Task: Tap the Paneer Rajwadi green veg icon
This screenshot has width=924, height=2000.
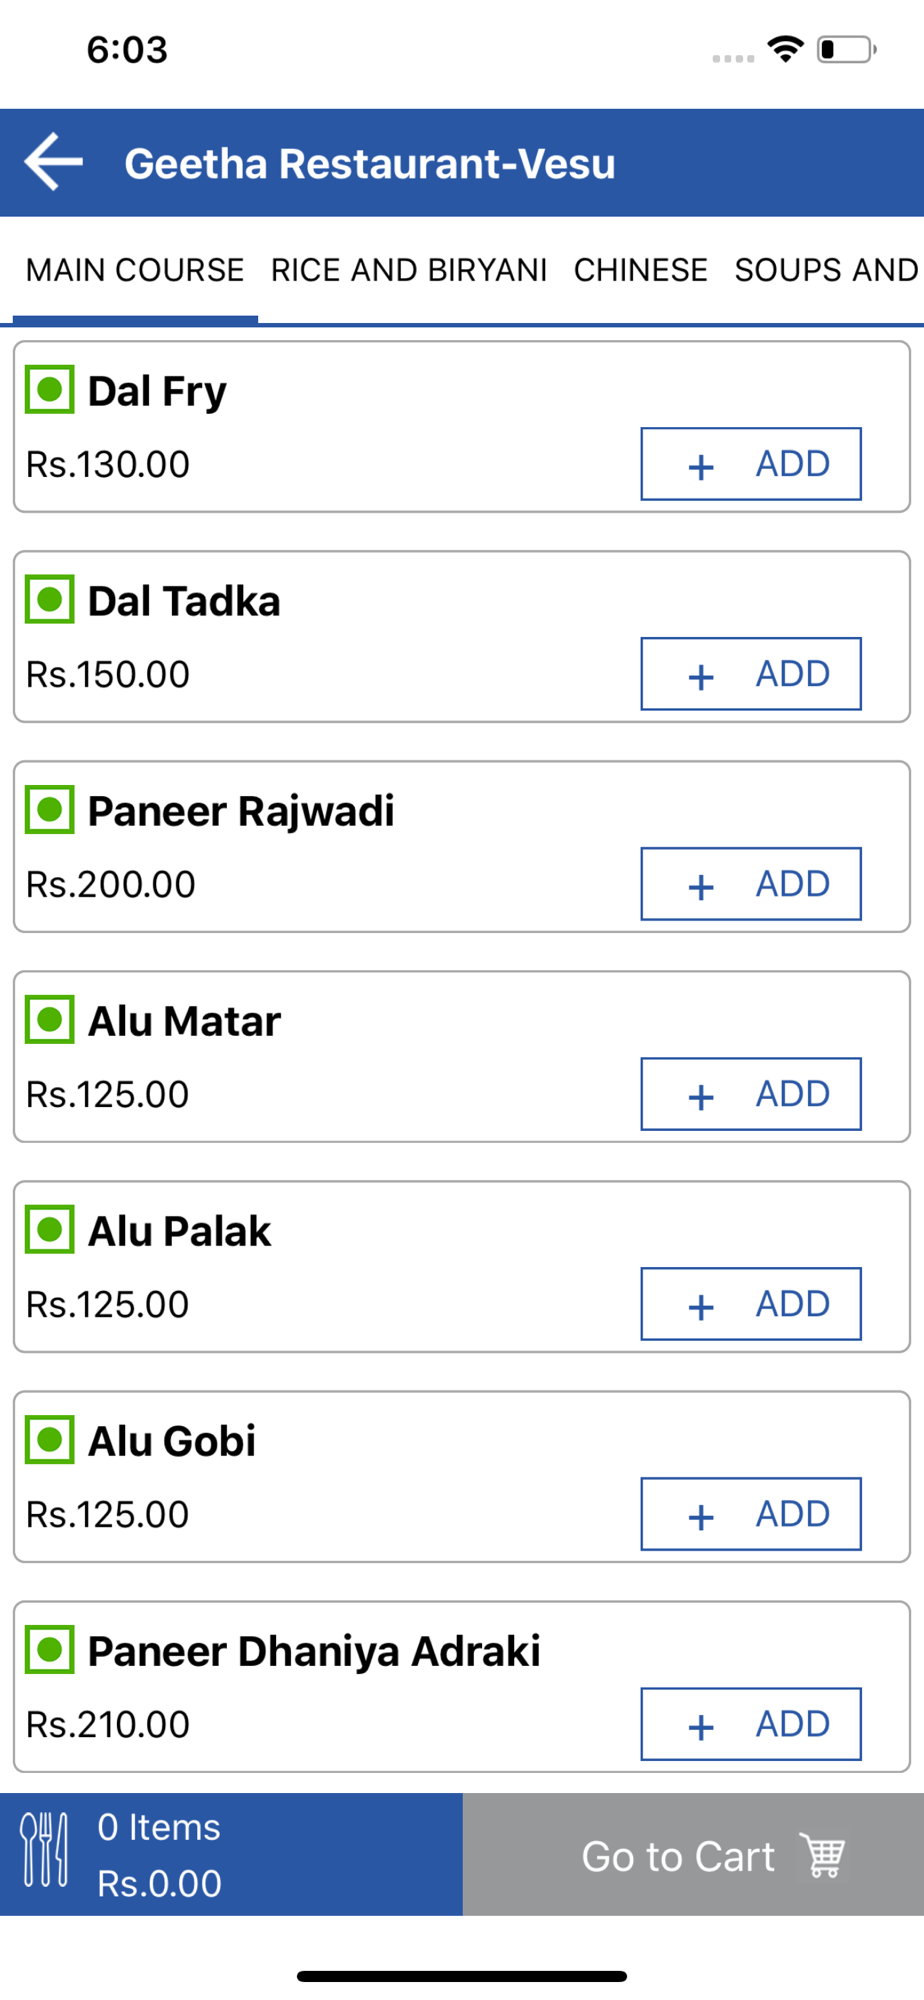Action: click(50, 810)
